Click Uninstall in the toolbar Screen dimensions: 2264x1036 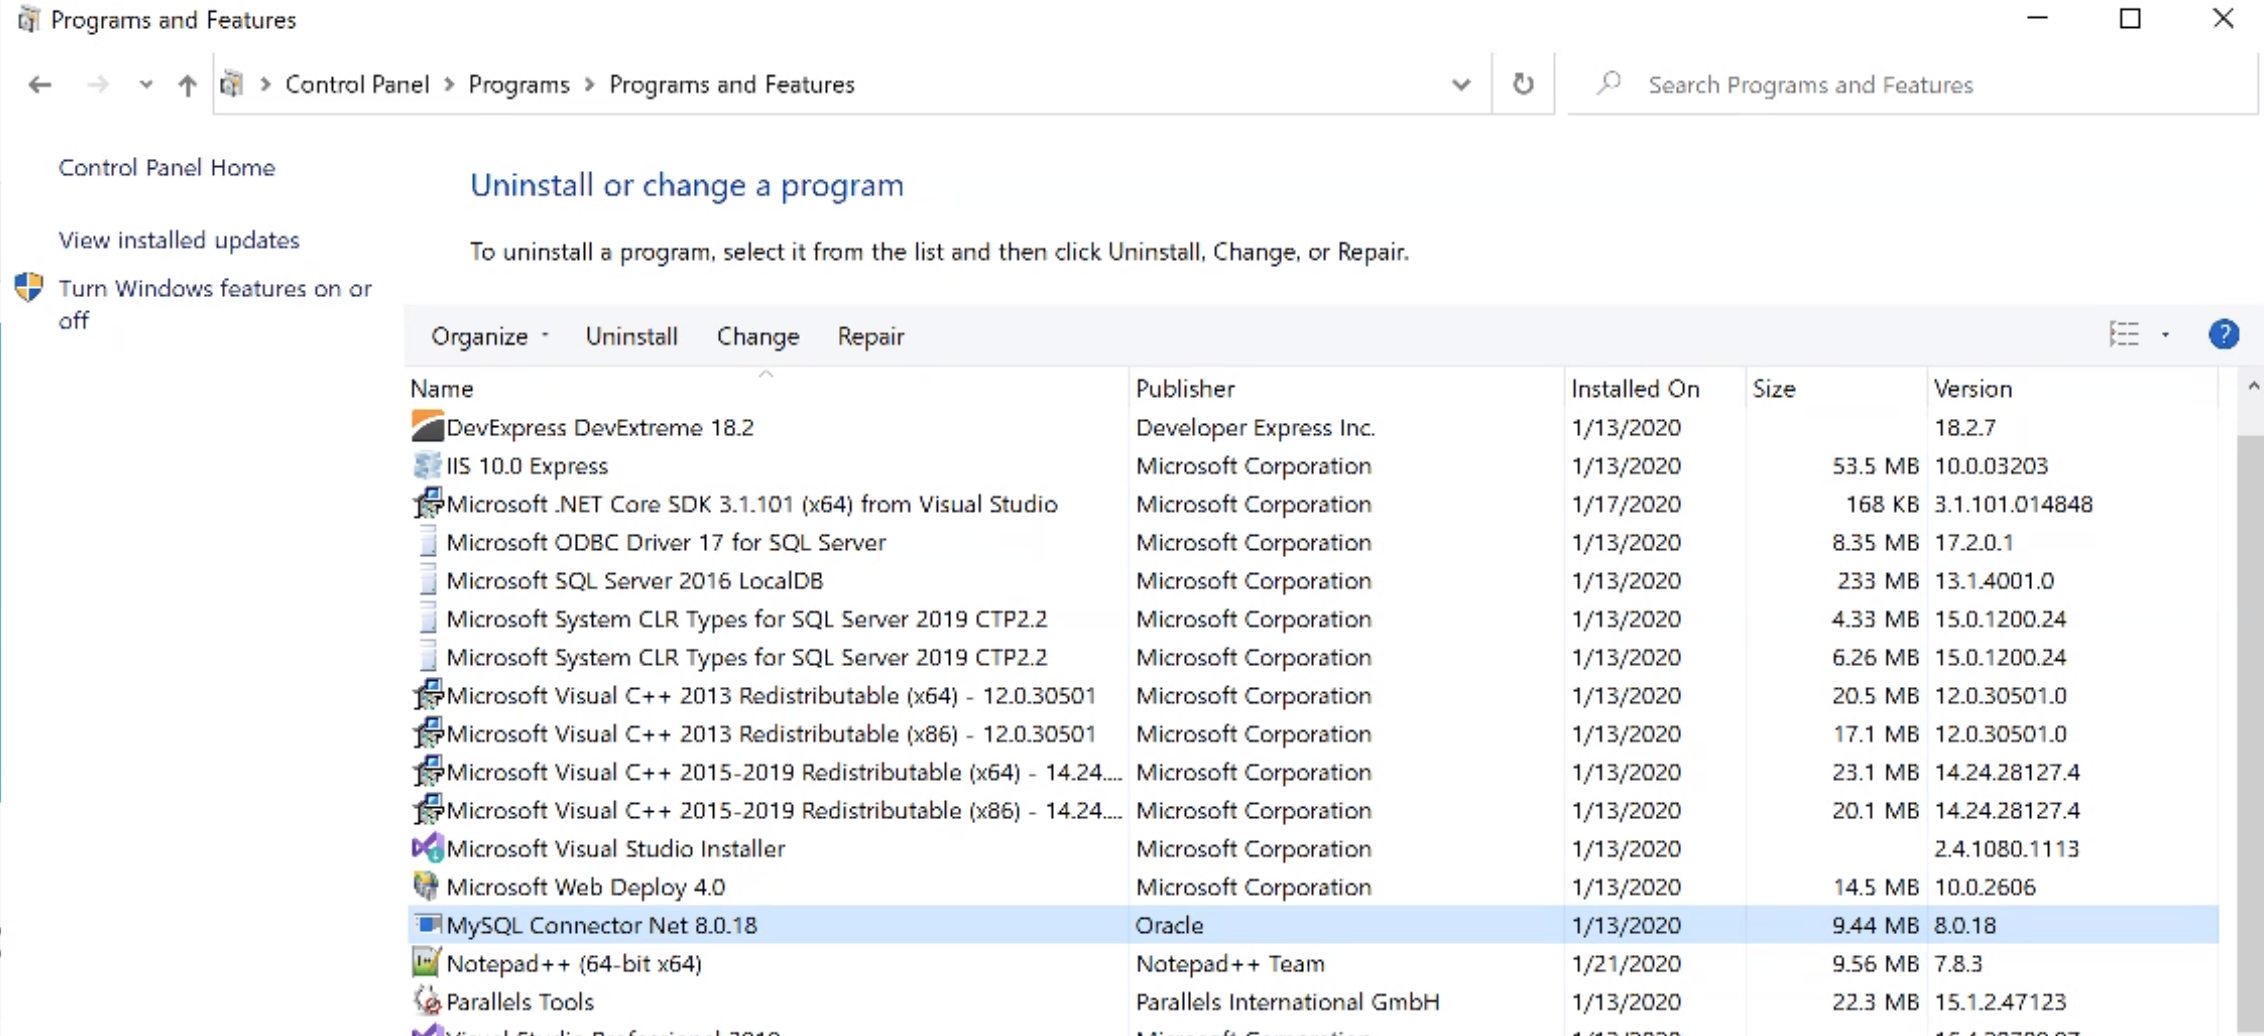coord(631,337)
